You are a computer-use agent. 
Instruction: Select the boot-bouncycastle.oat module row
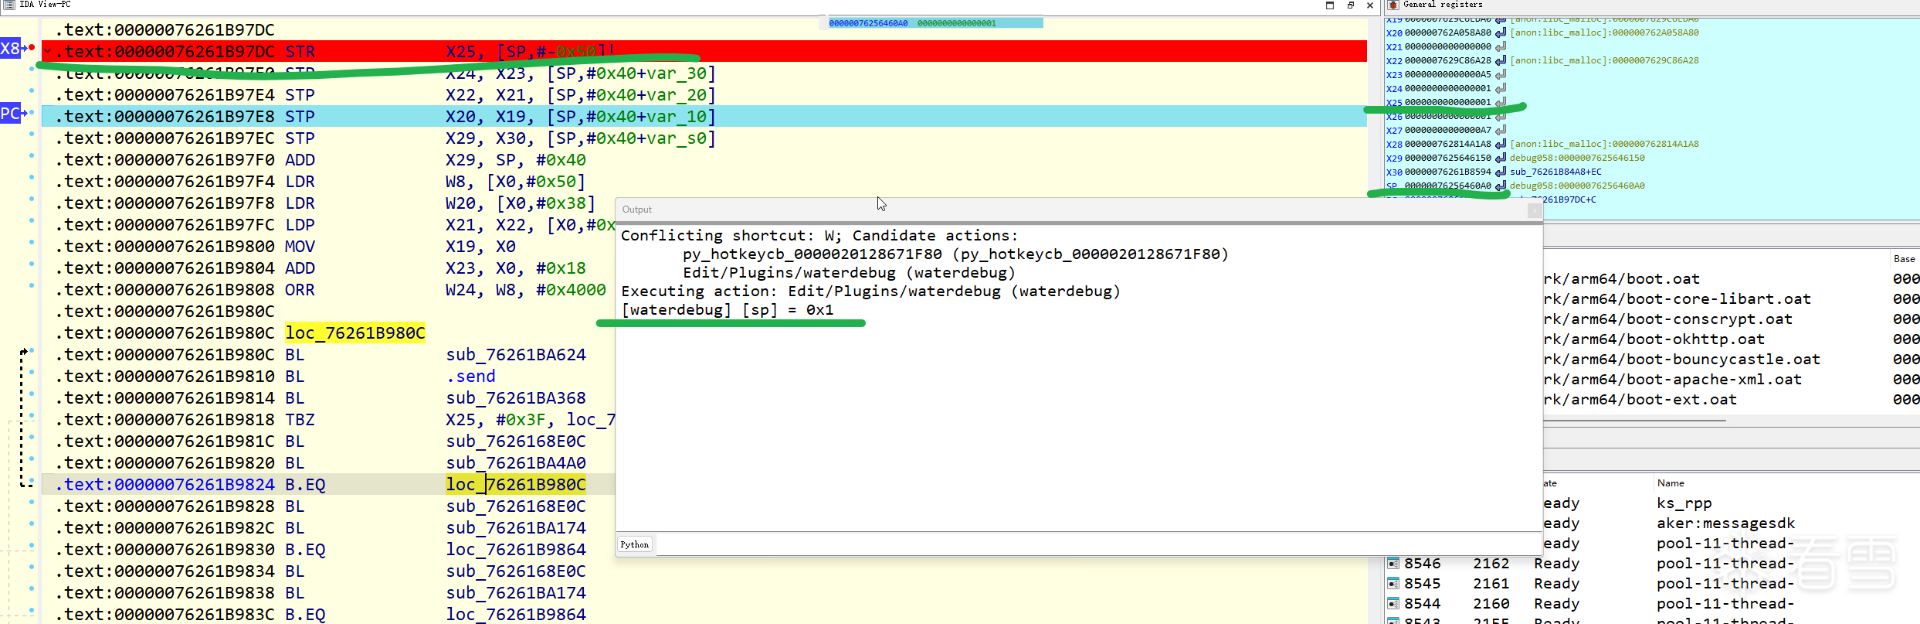[1730, 359]
